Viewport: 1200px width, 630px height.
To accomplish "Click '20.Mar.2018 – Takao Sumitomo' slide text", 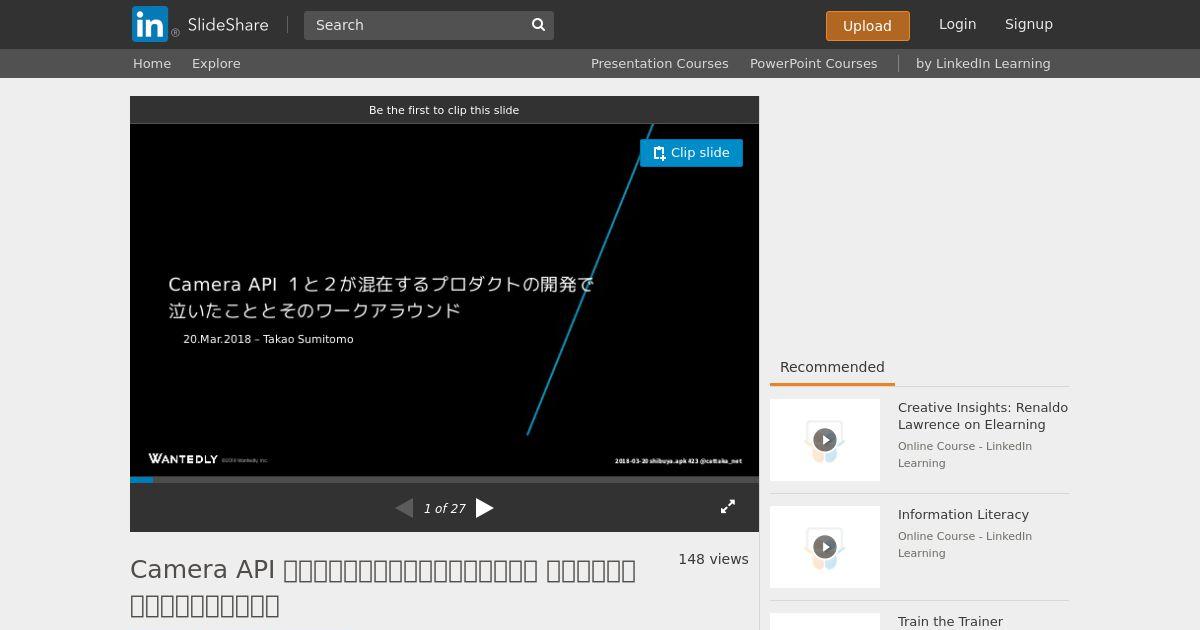I will coord(268,339).
